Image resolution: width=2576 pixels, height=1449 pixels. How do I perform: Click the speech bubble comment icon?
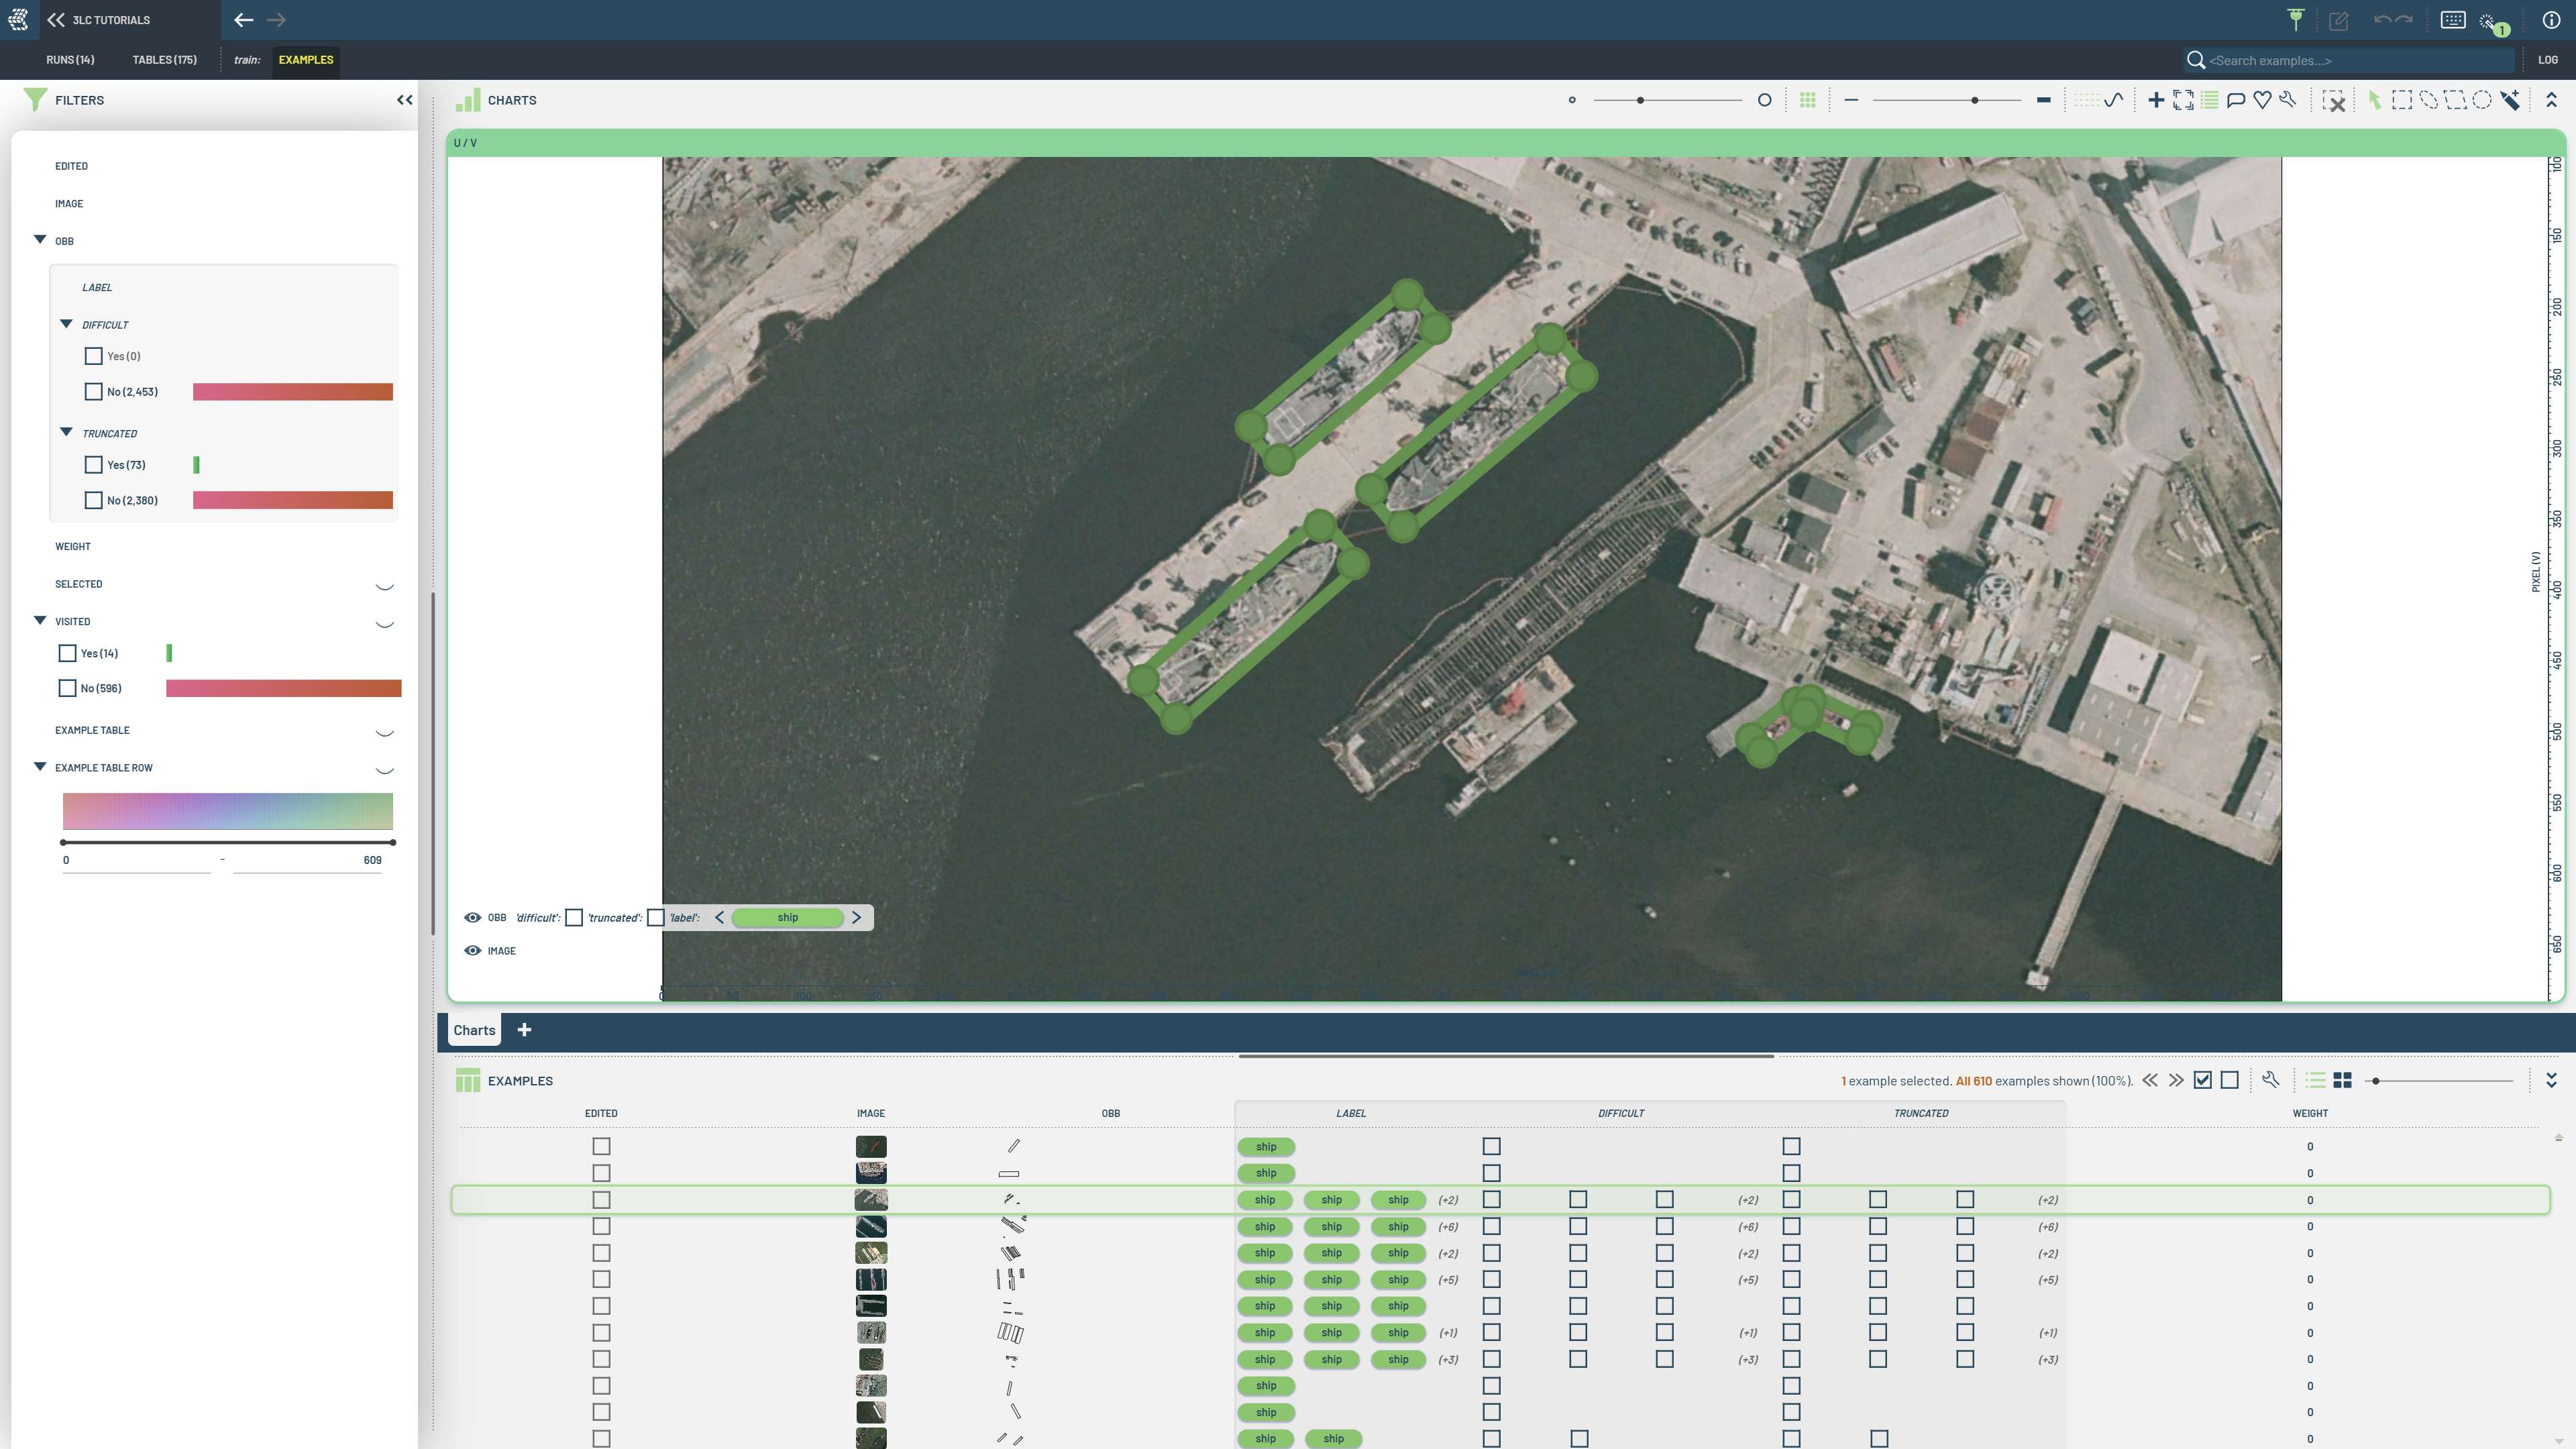(2236, 100)
